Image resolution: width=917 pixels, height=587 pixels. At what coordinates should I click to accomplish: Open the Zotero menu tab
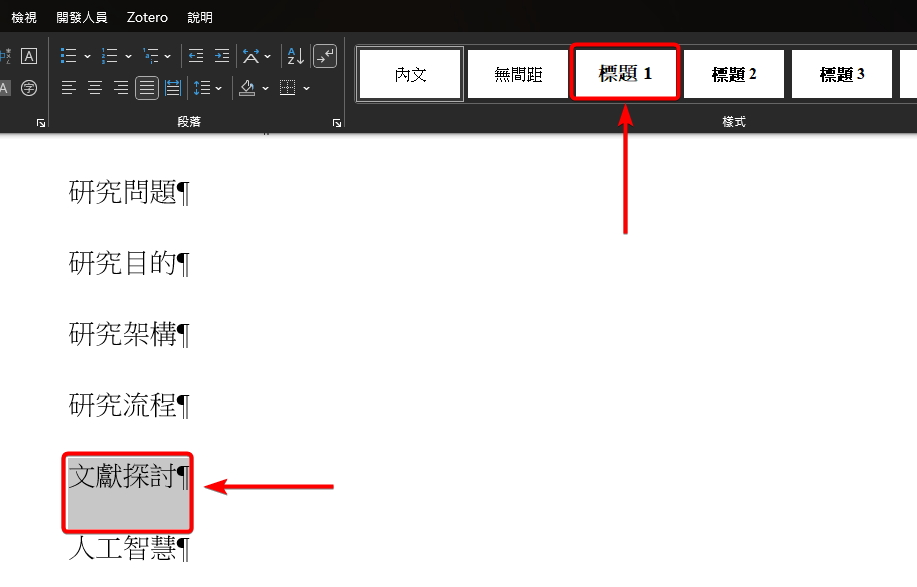tap(148, 17)
